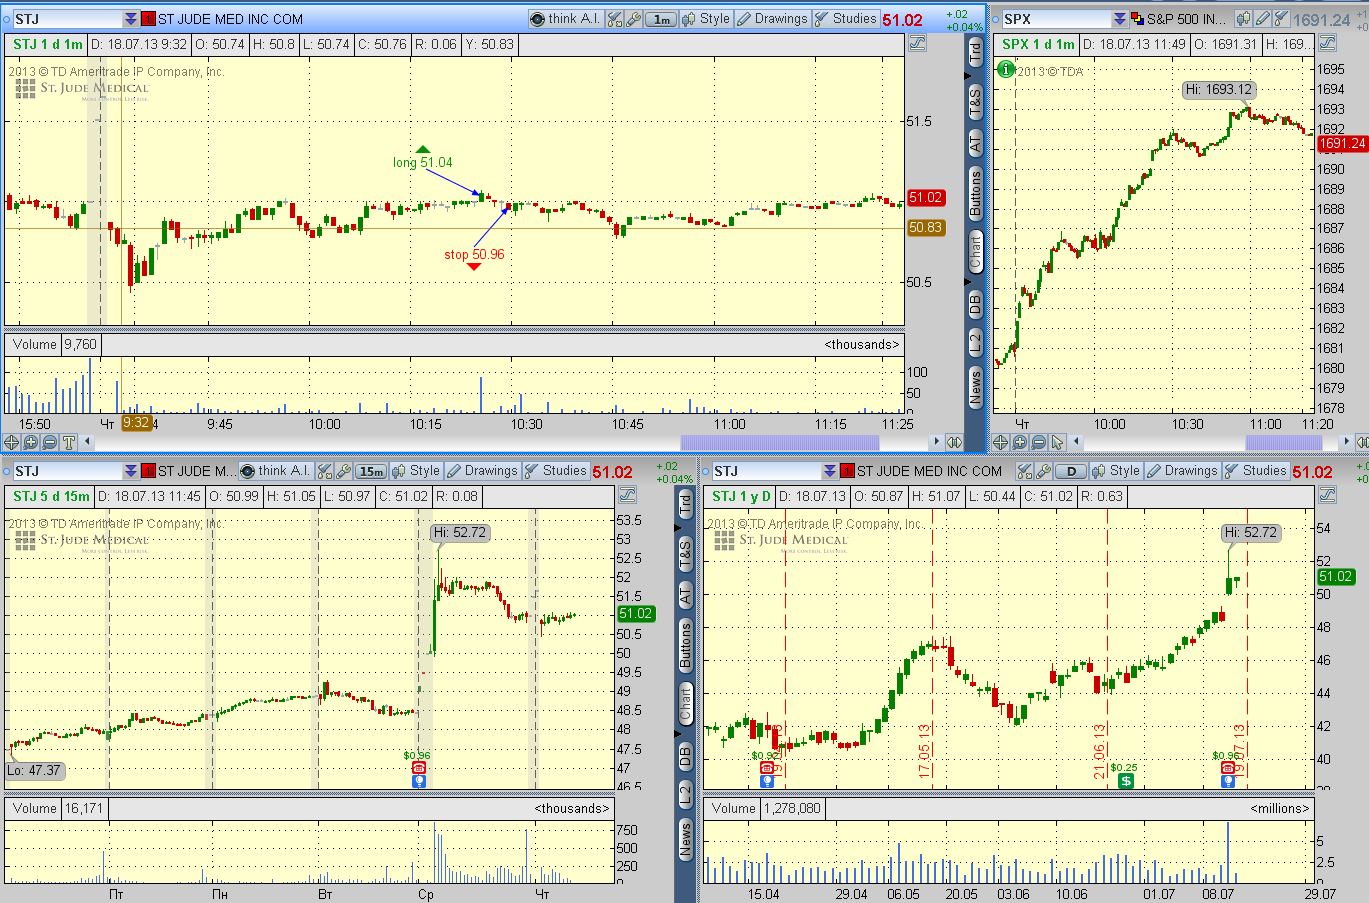Select the Chart tab in the upper side panel

[976, 250]
